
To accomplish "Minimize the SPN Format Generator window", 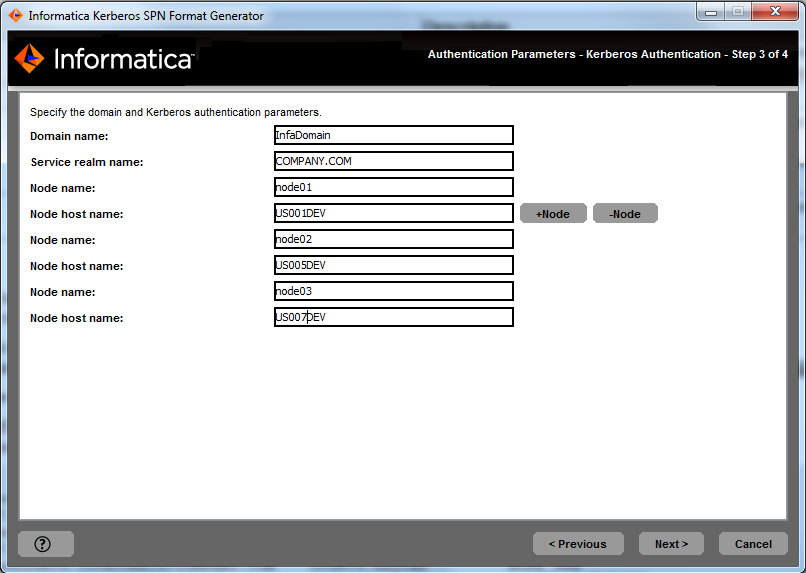I will coord(710,12).
